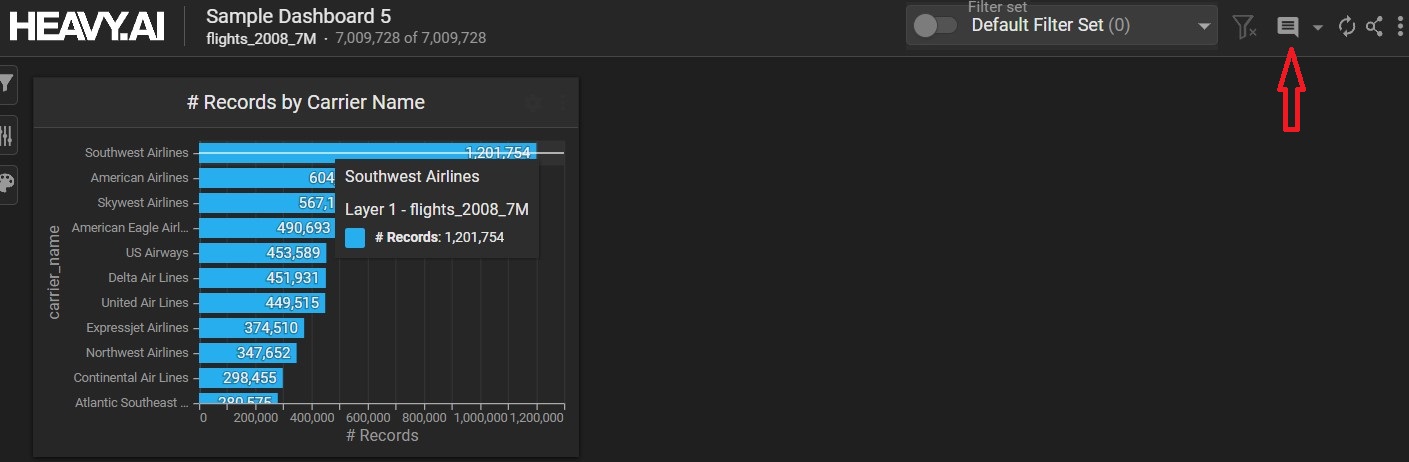Screen dimensions: 1409x462
Task: Open chart settings gear on Records chart
Action: click(534, 102)
